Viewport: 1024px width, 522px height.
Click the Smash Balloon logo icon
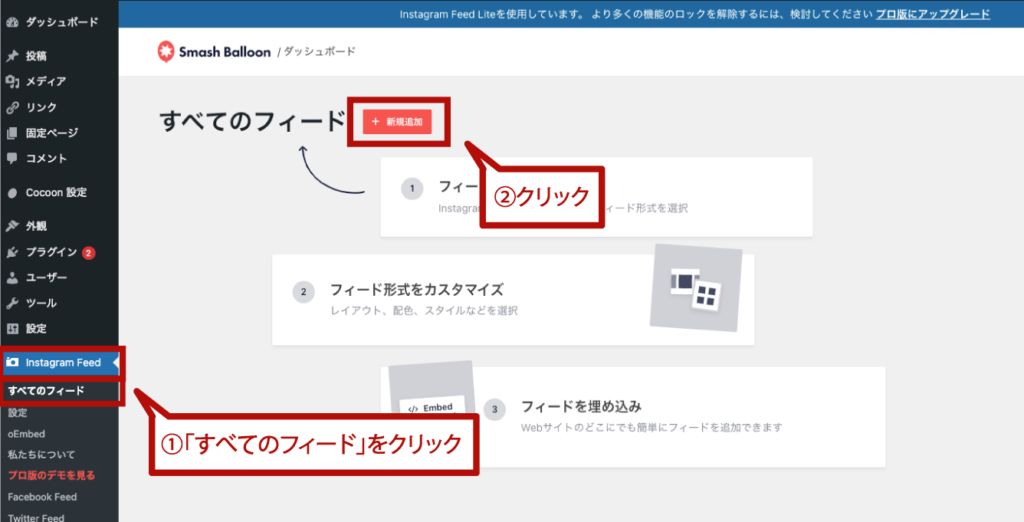[166, 52]
